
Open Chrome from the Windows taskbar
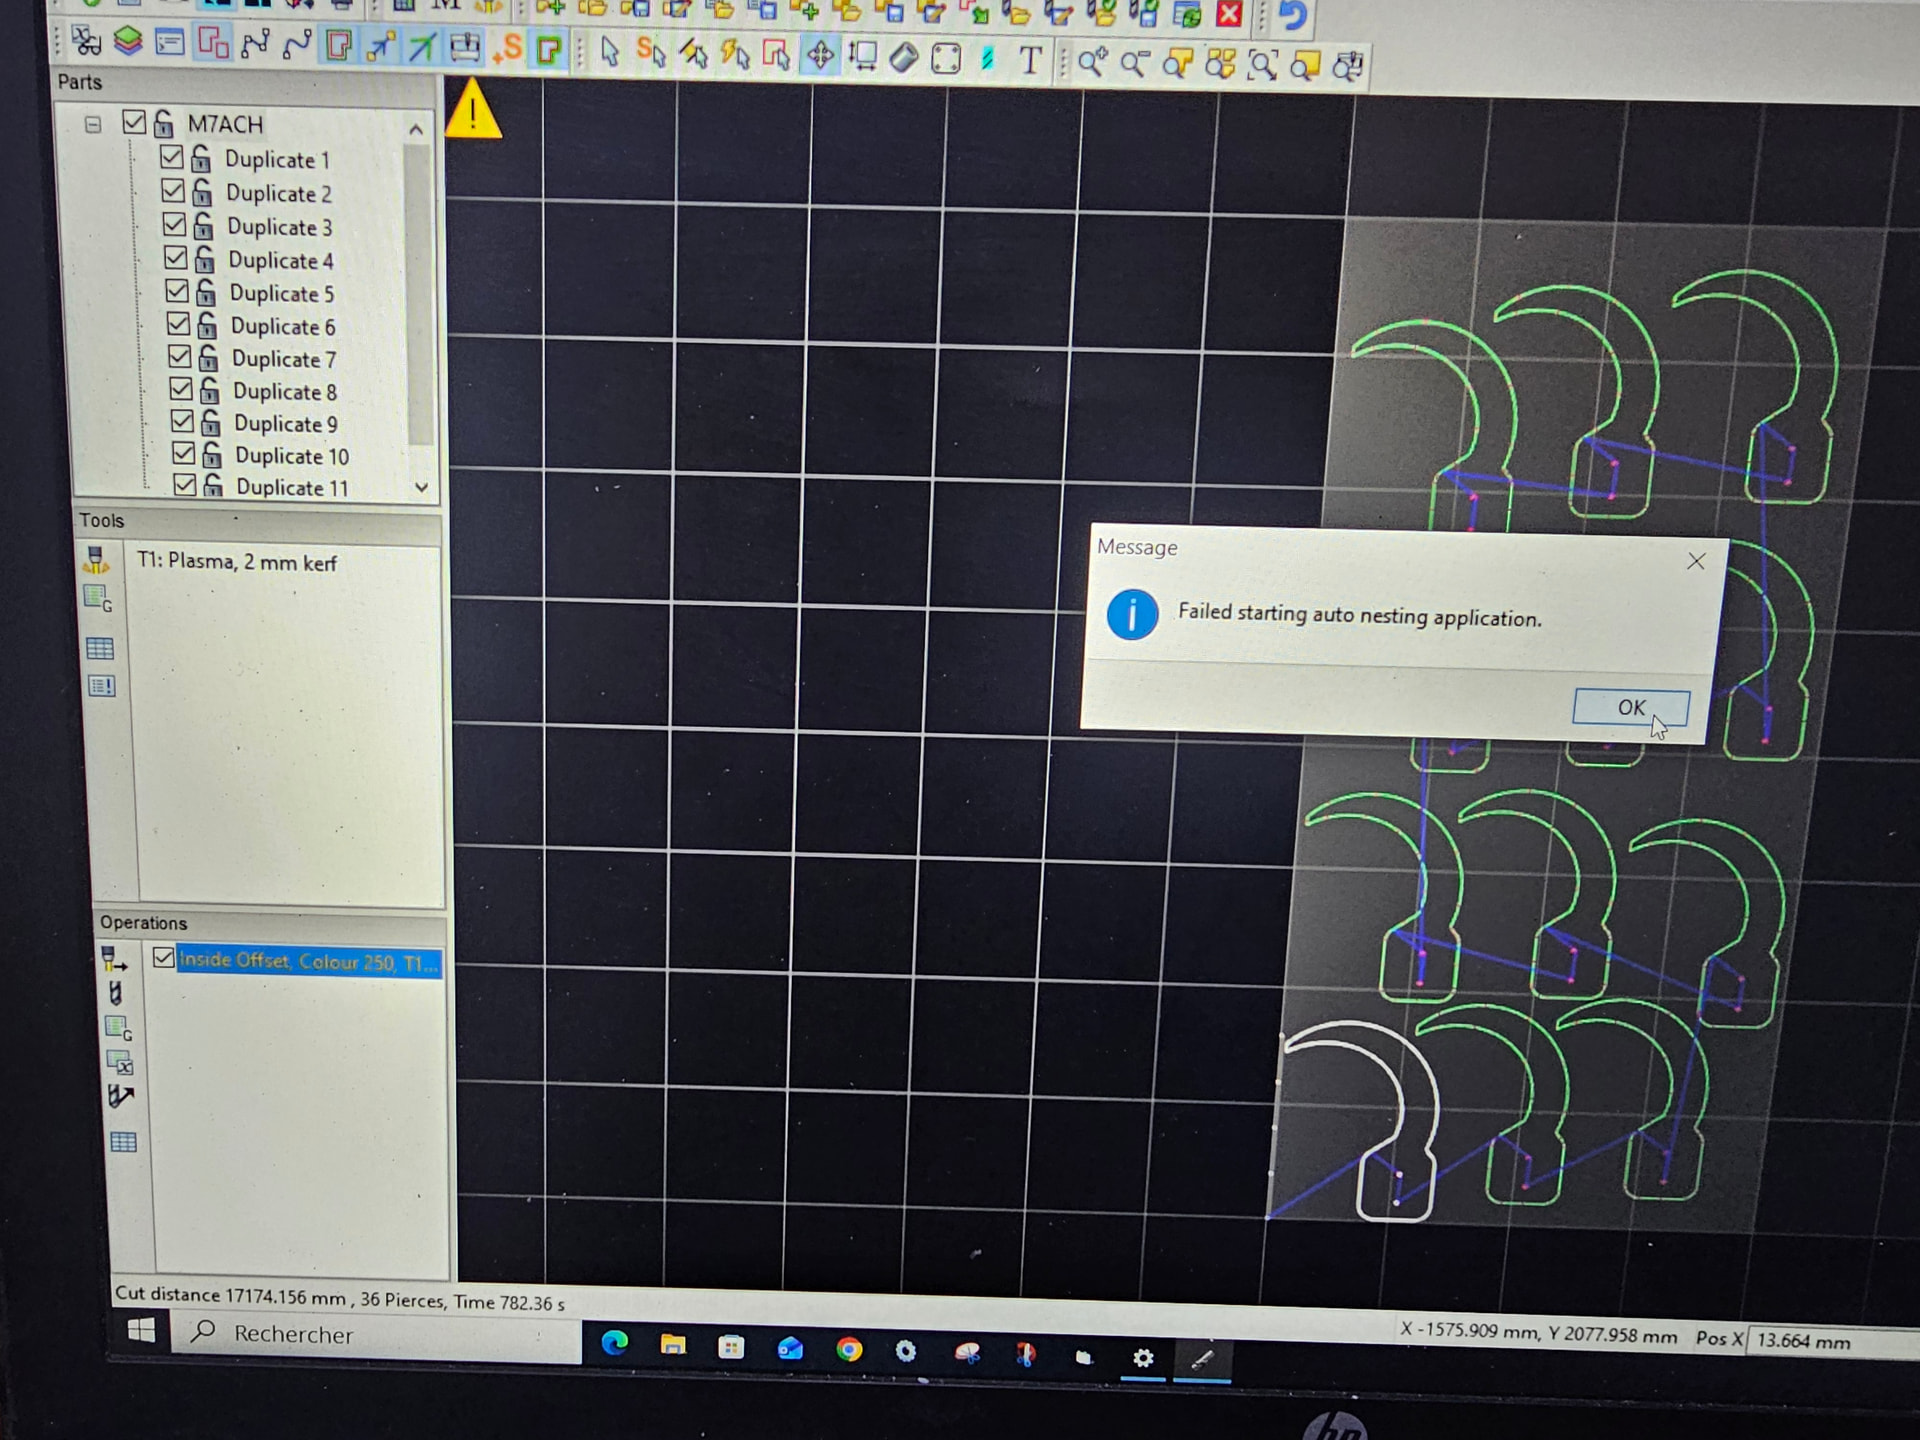click(849, 1350)
